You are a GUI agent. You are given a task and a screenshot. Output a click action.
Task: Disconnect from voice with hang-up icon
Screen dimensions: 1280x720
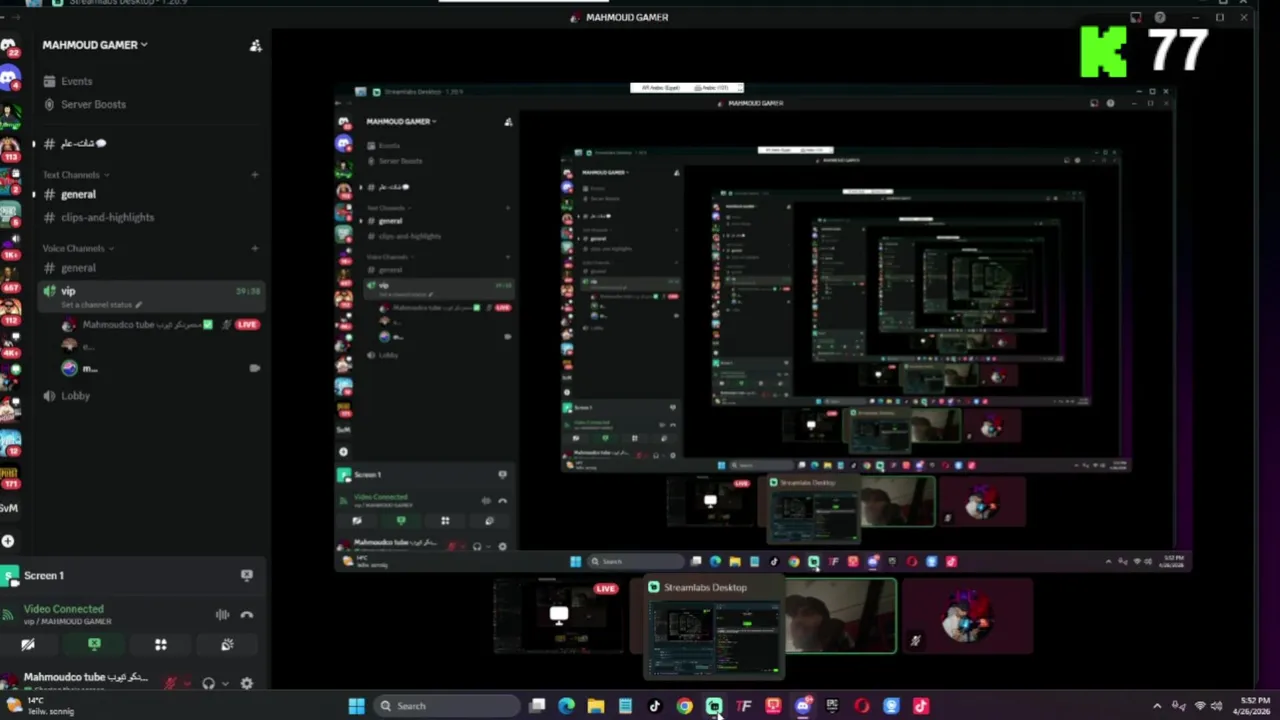[247, 615]
